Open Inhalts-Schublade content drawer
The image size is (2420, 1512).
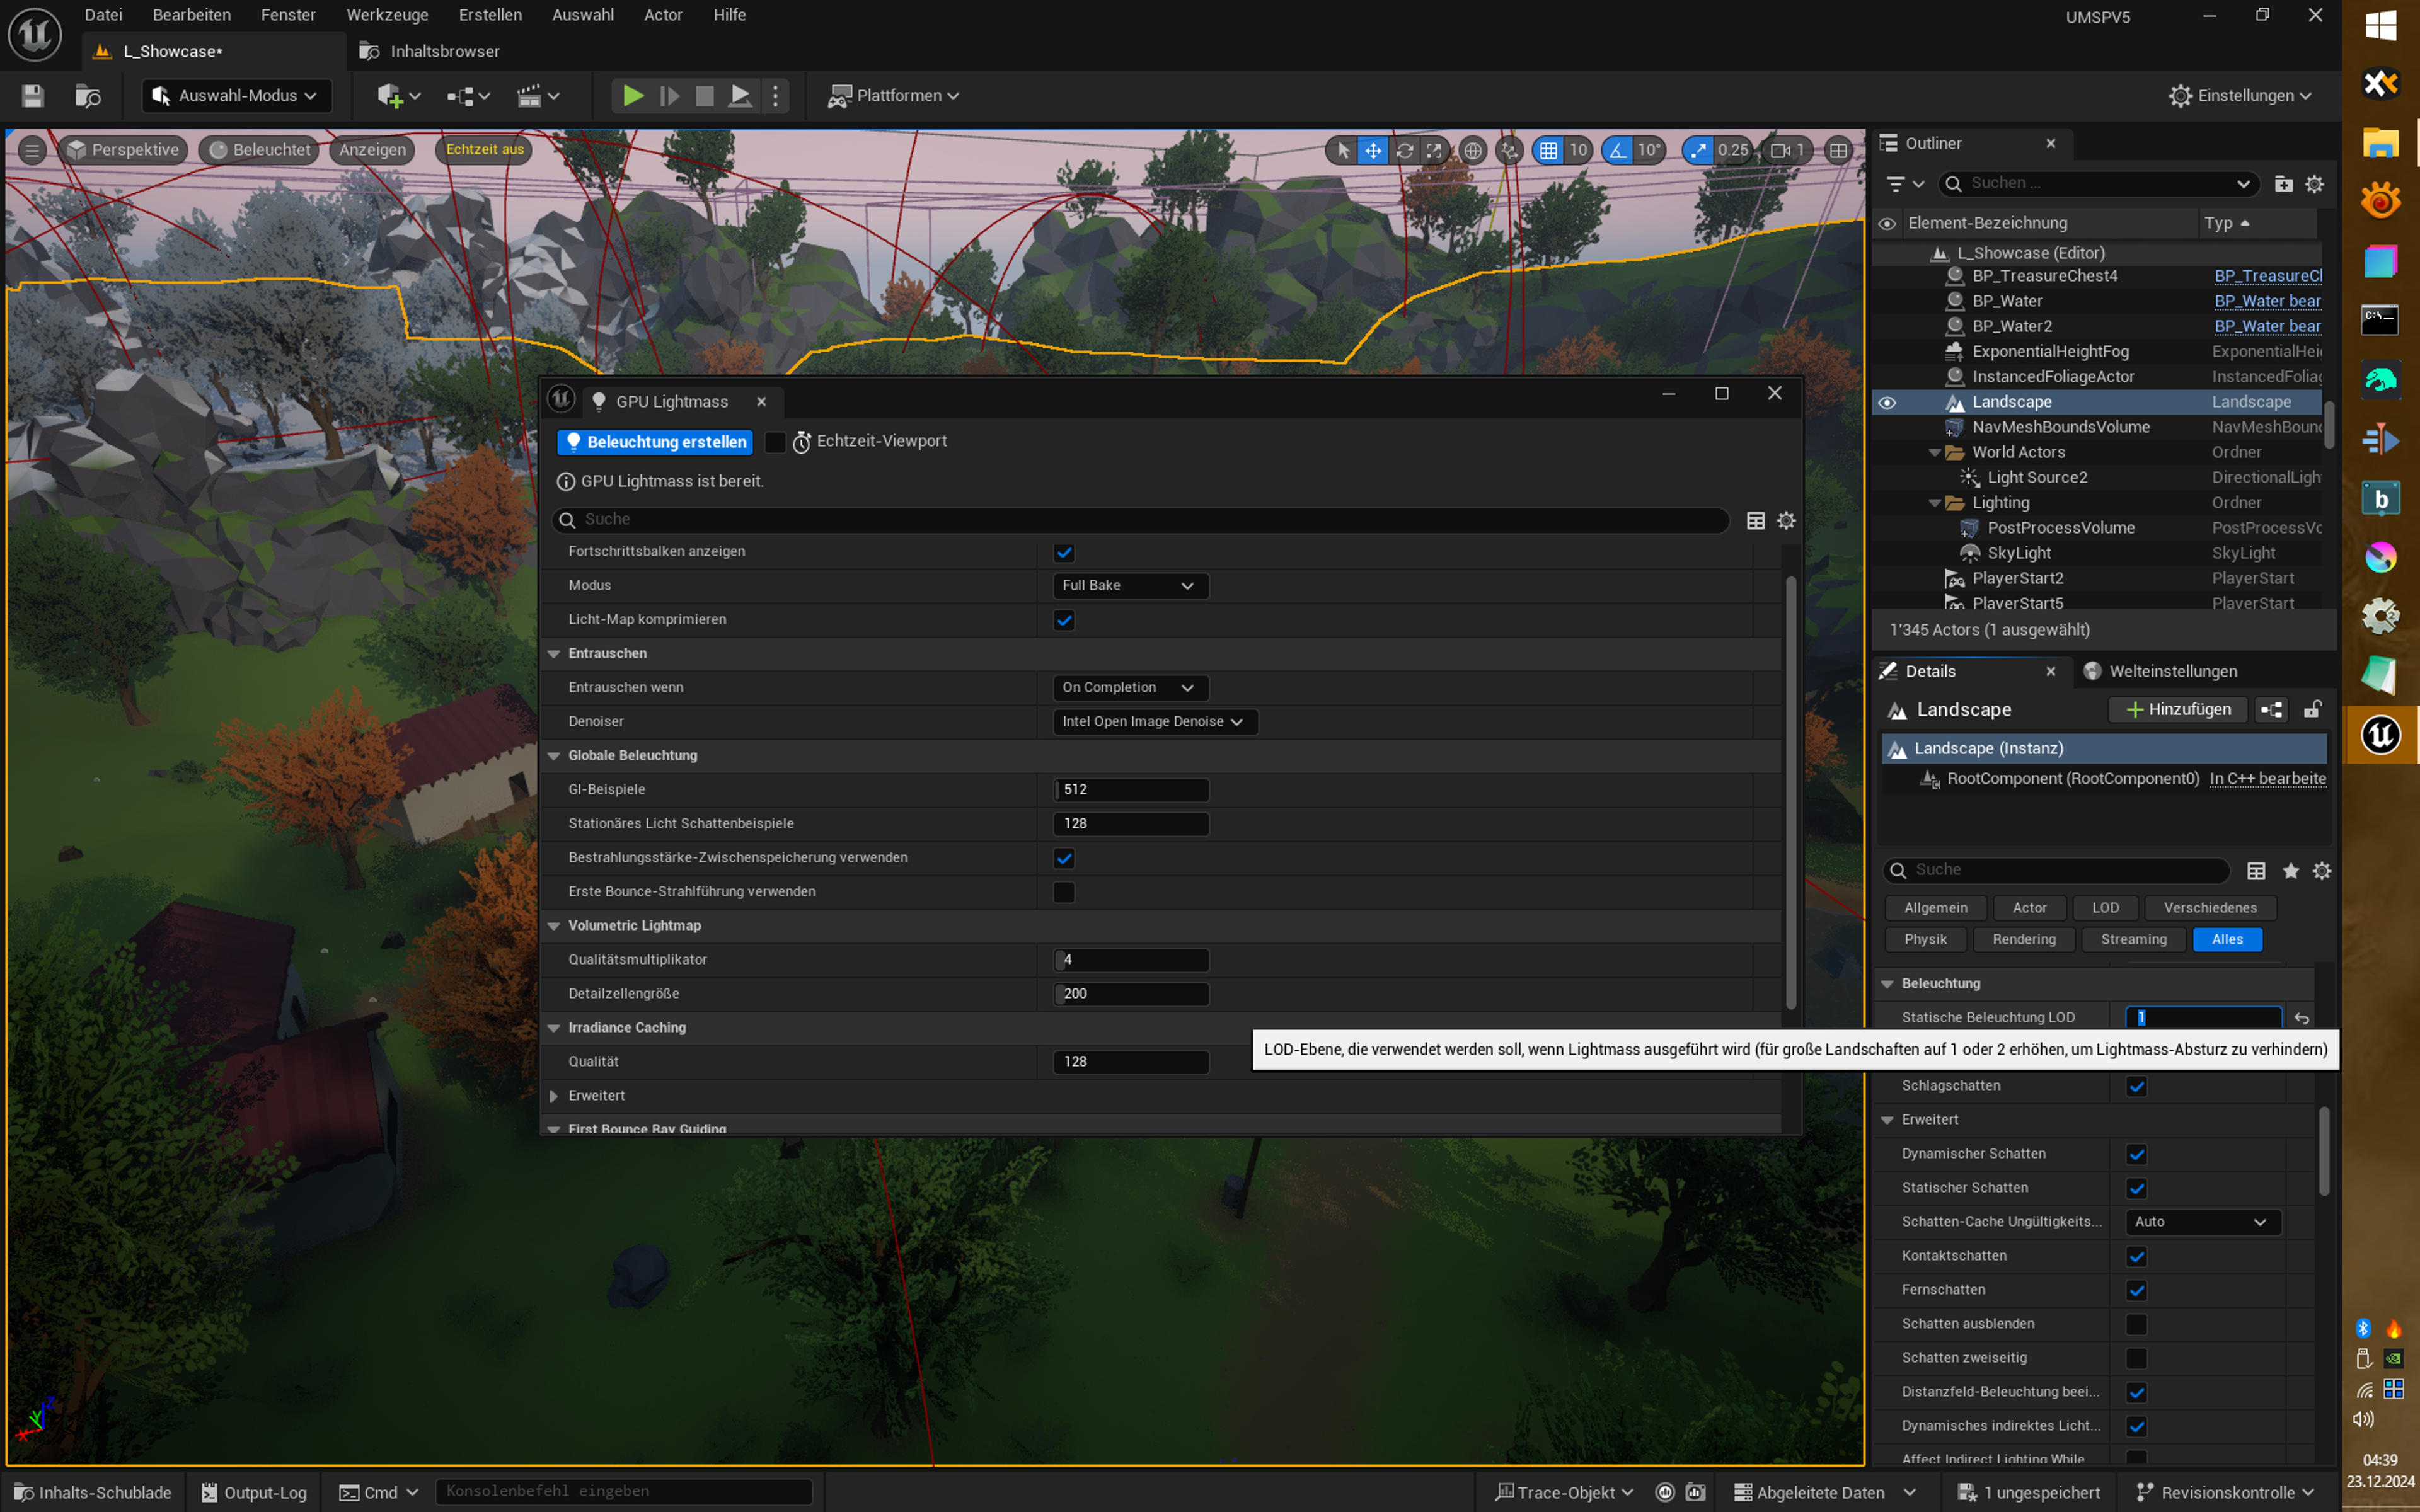[x=93, y=1493]
